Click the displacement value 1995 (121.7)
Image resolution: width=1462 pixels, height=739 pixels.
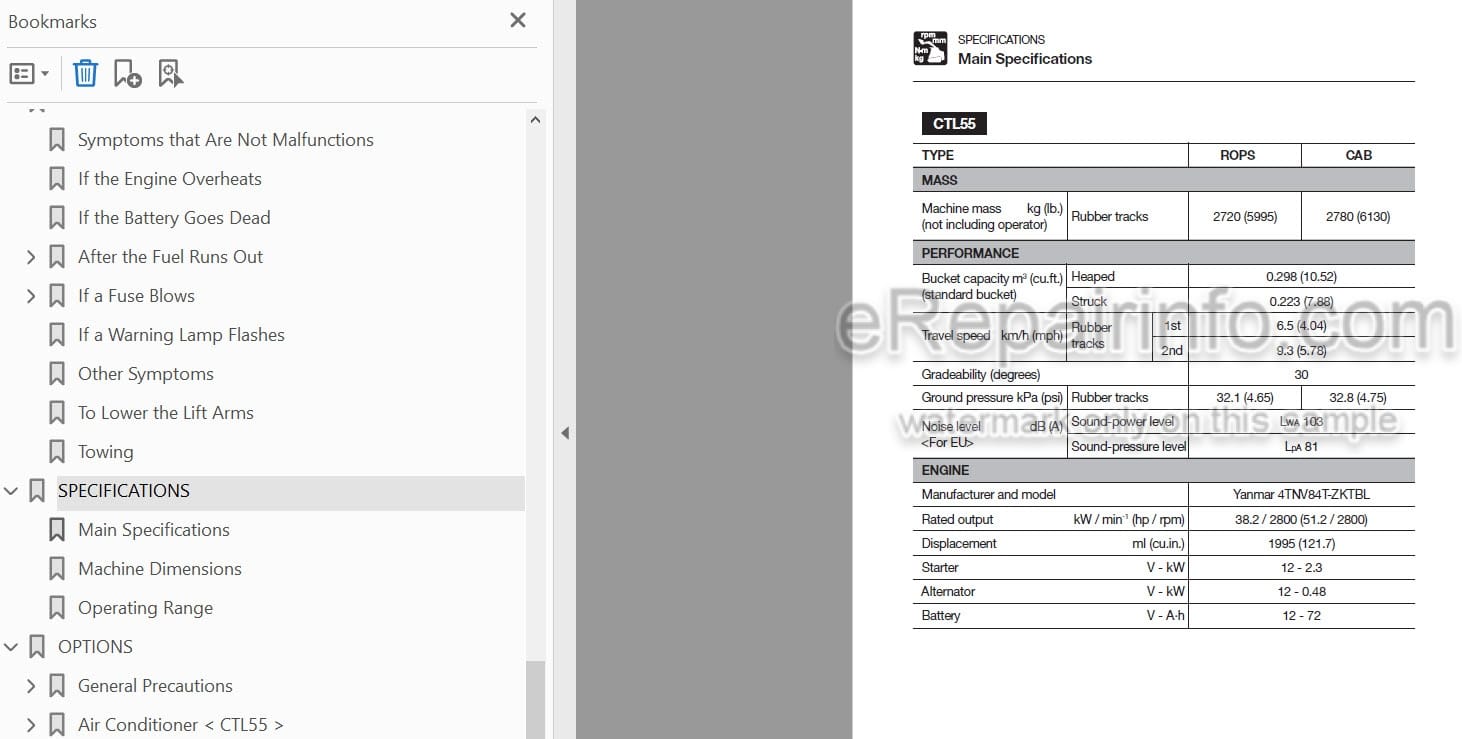pyautogui.click(x=1301, y=543)
